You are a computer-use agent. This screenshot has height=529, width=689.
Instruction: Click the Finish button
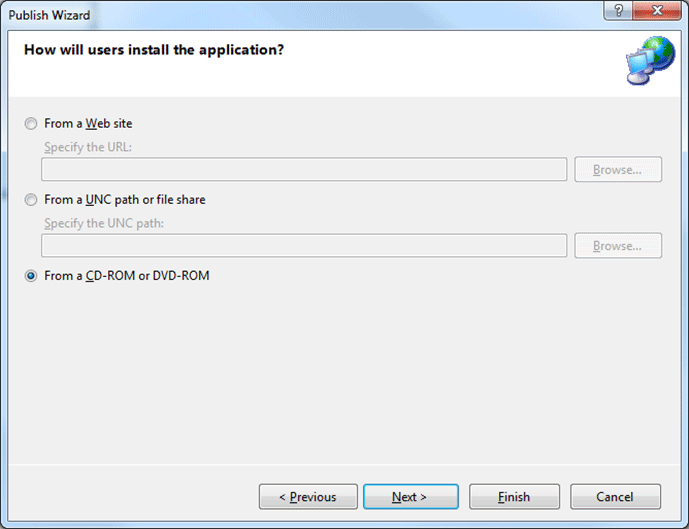(x=513, y=497)
